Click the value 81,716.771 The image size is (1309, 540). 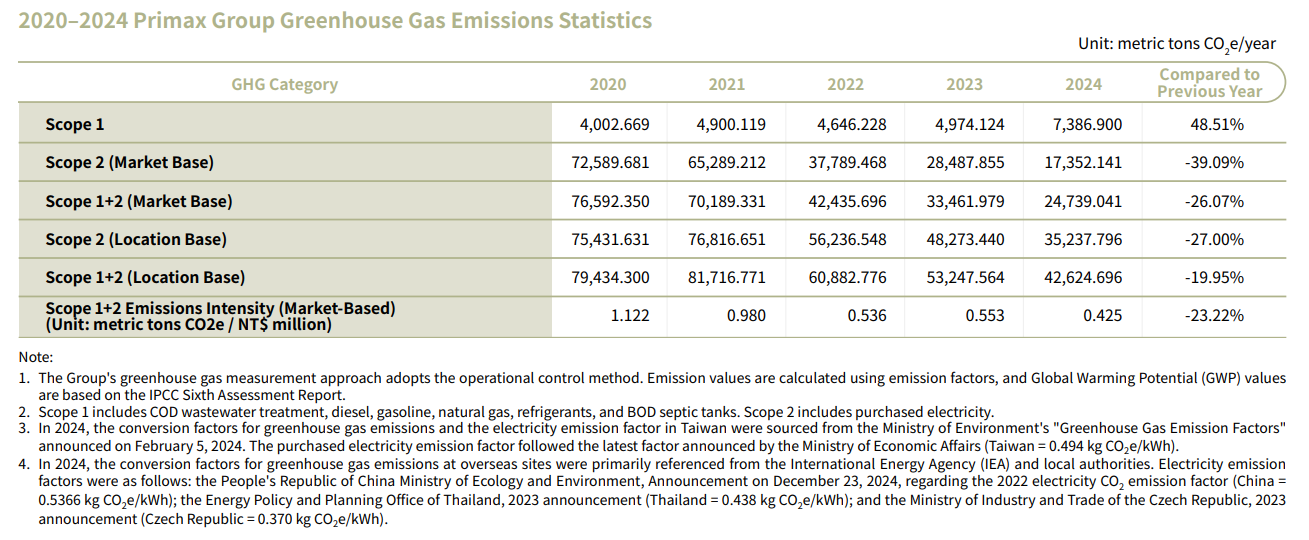pos(727,277)
